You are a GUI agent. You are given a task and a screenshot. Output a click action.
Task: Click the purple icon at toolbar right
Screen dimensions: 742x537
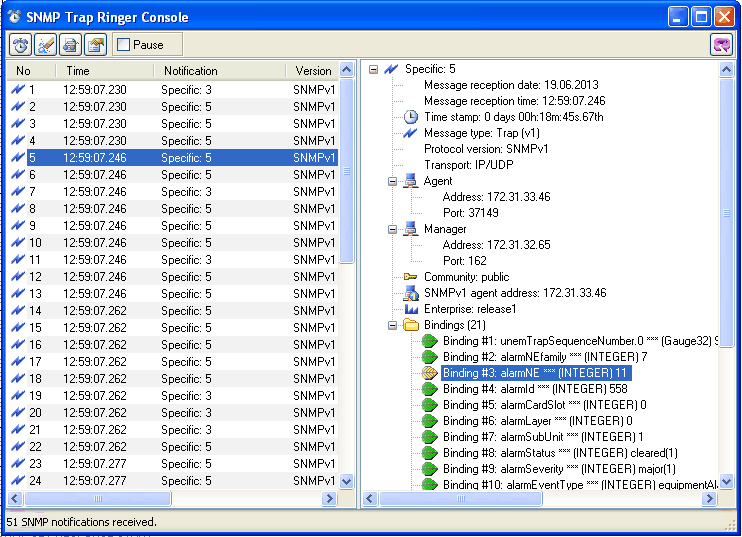(721, 44)
